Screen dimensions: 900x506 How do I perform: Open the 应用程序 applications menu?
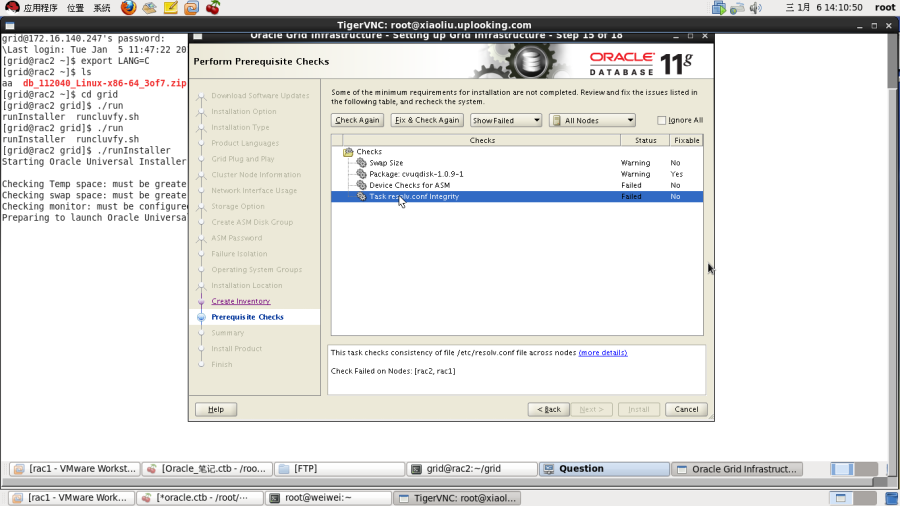click(40, 8)
